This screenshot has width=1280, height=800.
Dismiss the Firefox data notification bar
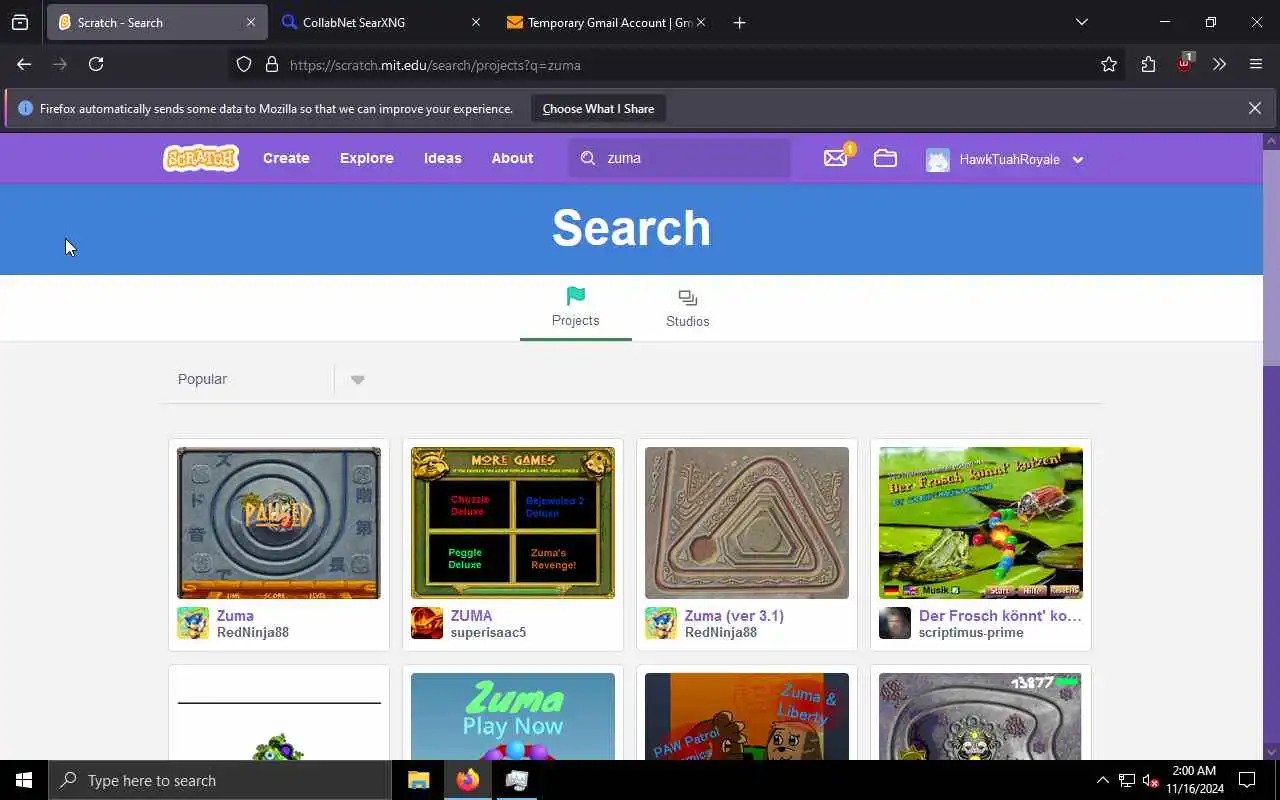[1255, 108]
